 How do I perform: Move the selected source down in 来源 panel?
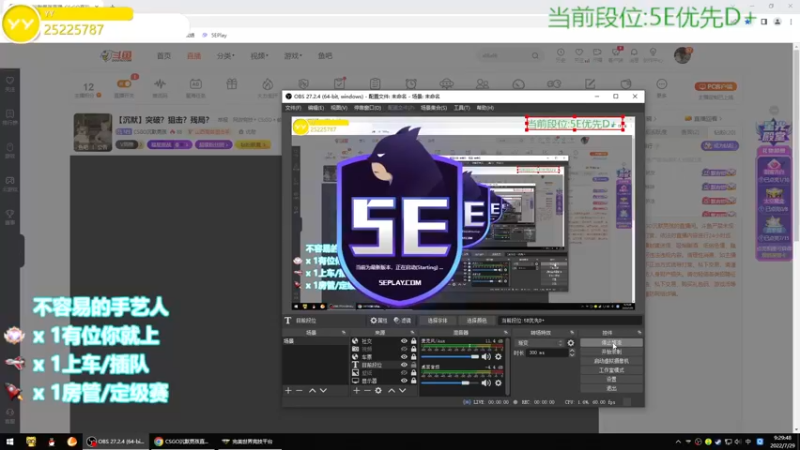(403, 391)
